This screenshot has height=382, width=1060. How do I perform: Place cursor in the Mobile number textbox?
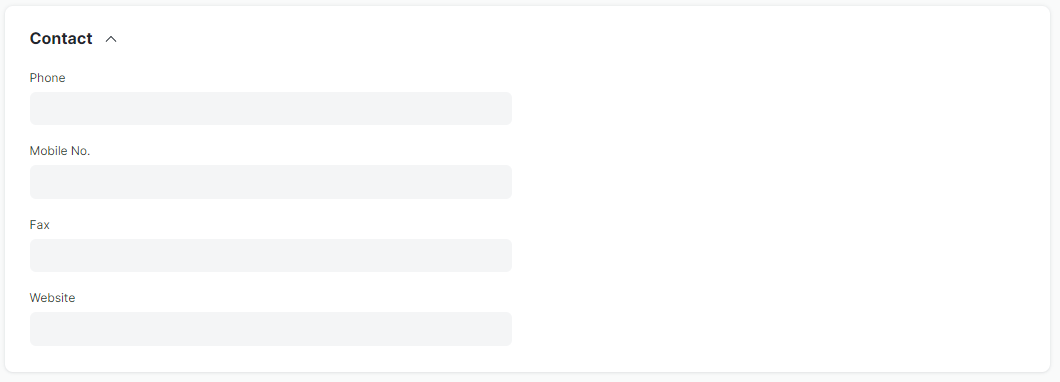(x=270, y=182)
